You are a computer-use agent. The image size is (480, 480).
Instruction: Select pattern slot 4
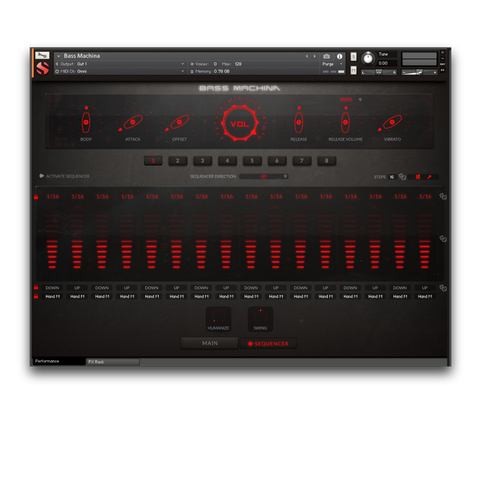tap(227, 161)
